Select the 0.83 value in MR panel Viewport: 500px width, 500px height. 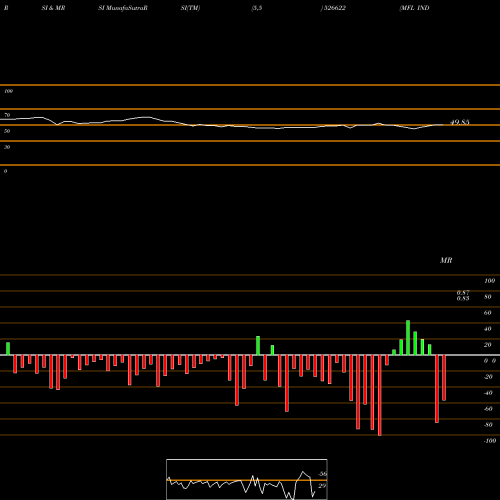[x=463, y=298]
